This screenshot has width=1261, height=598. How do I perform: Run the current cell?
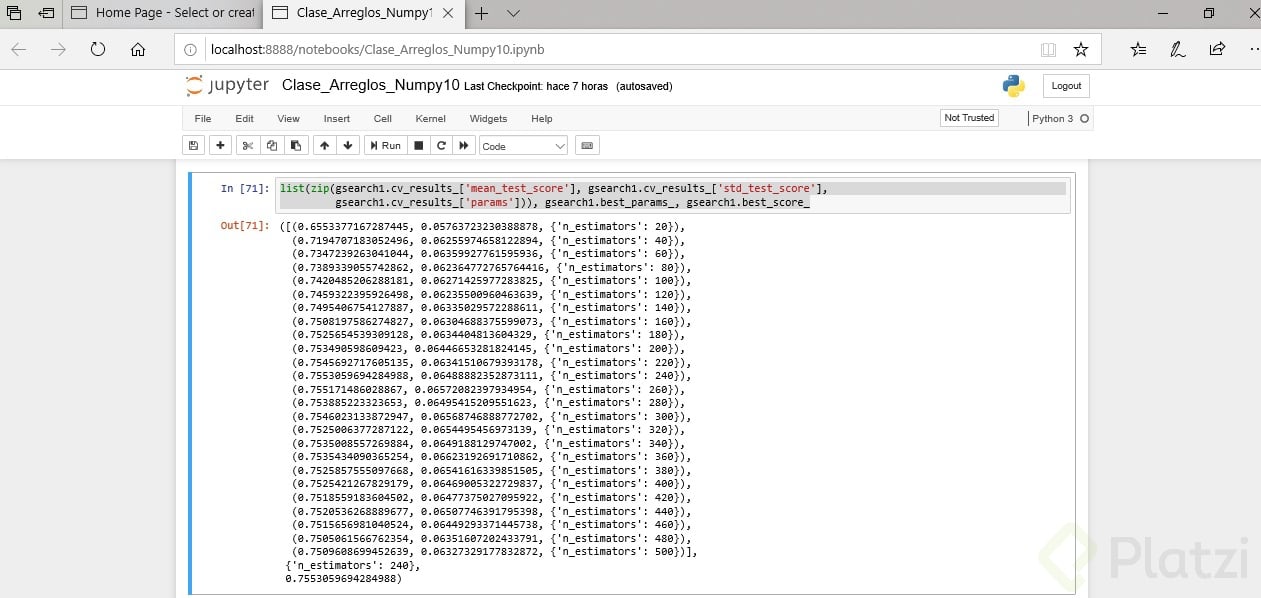(x=385, y=146)
